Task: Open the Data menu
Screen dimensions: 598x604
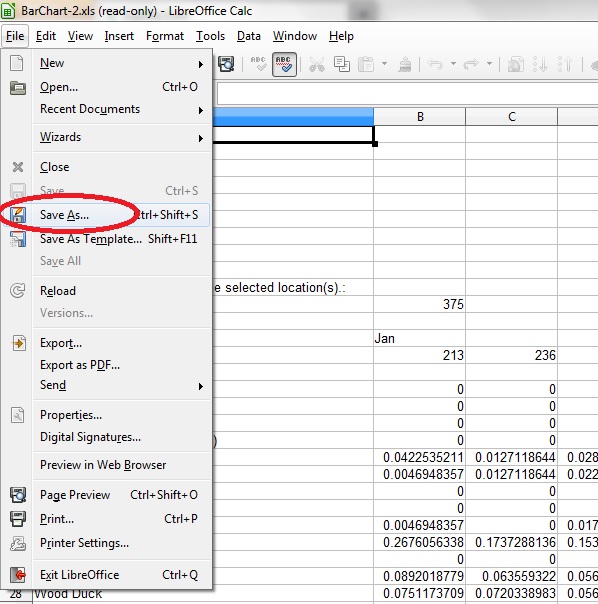Action: [x=249, y=36]
